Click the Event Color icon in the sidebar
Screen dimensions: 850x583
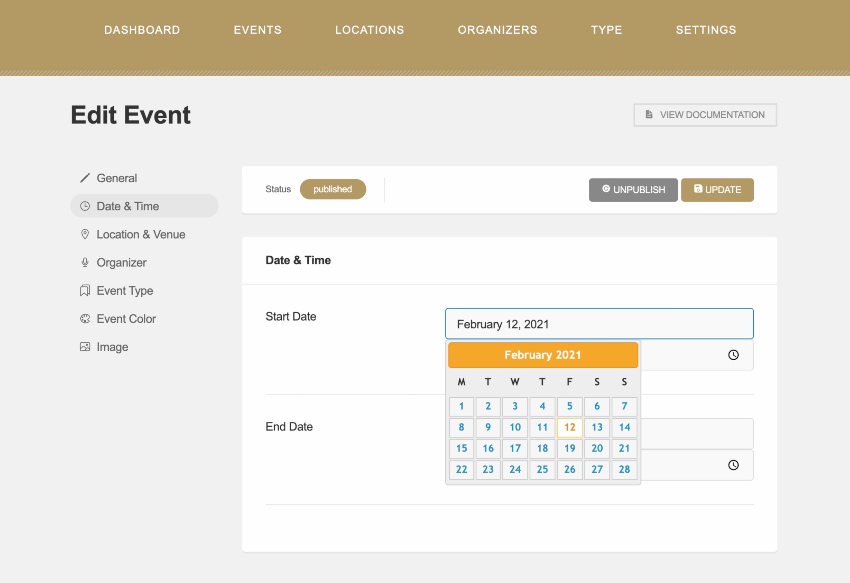coord(85,318)
